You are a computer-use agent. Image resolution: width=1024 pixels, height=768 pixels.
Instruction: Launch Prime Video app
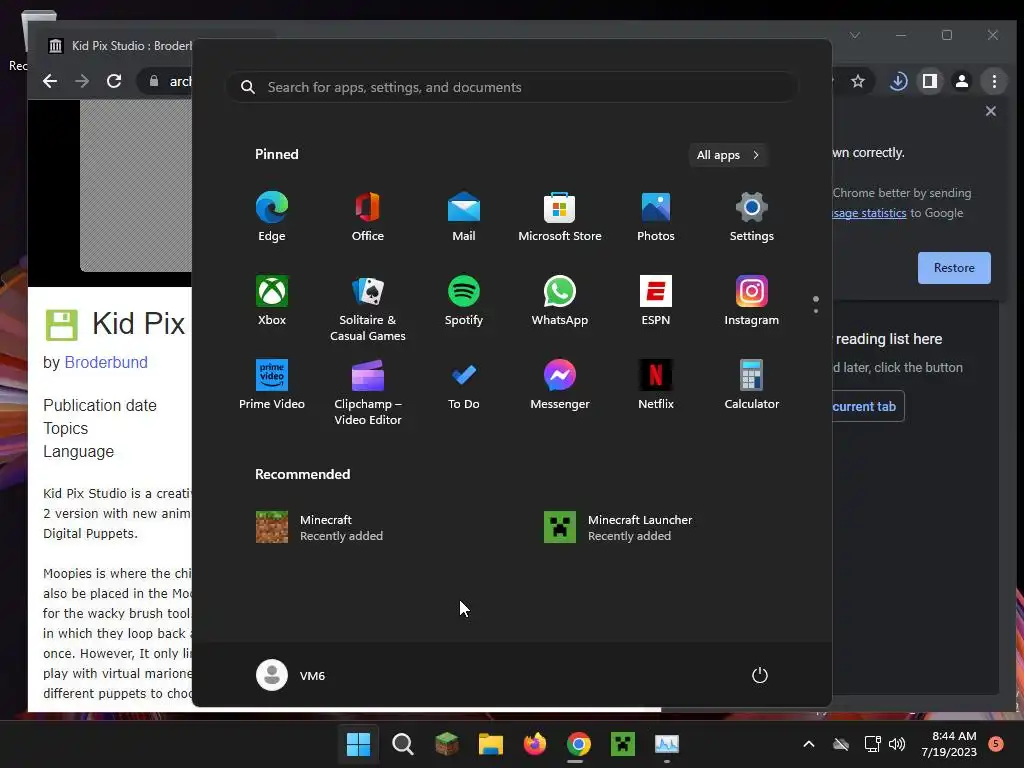[272, 385]
